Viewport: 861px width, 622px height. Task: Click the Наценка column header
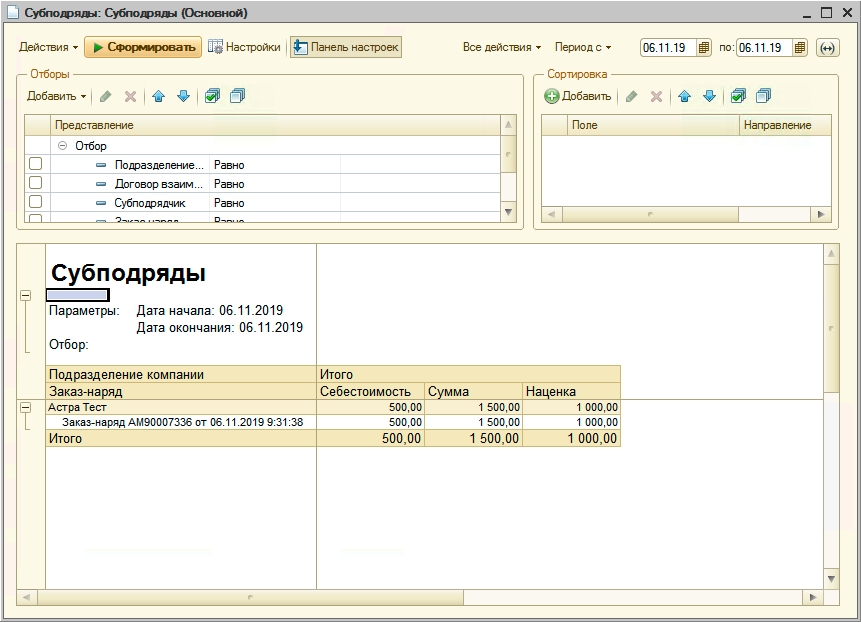point(571,391)
